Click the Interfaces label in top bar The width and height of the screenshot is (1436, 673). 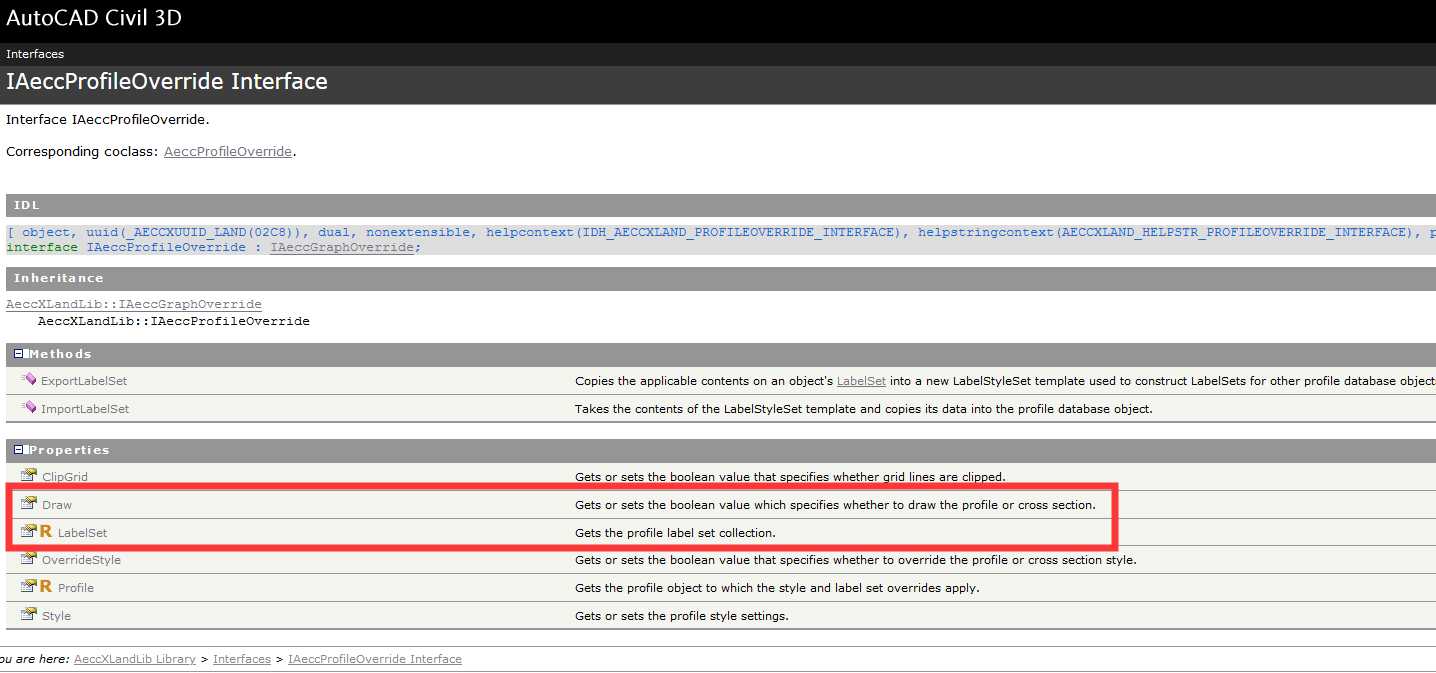click(35, 54)
